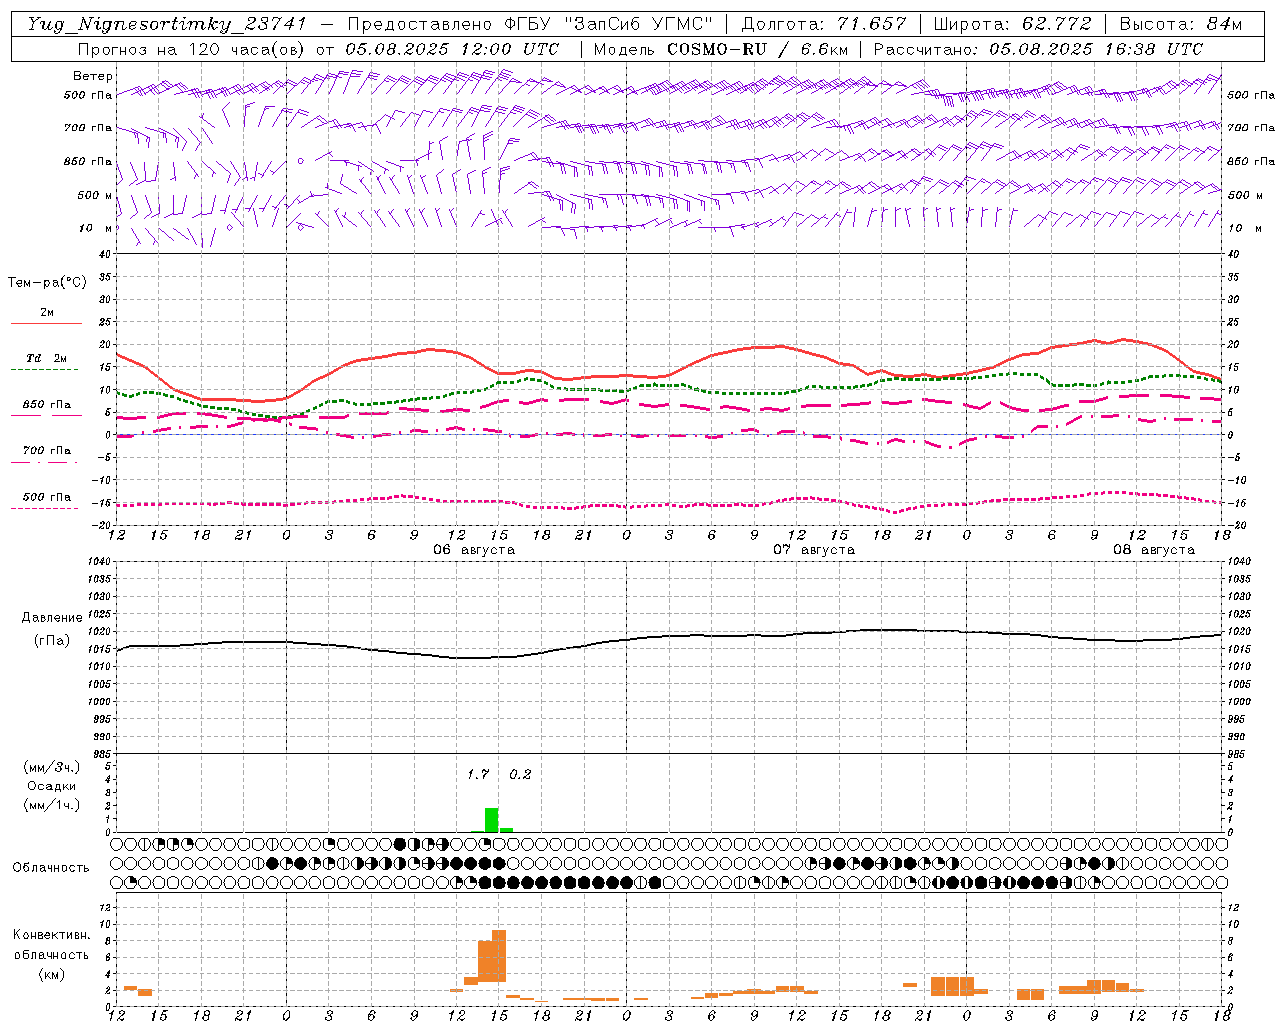Viewport: 1280px width, 1024px height.
Task: Click the Ветер wind panel label
Action: (x=92, y=76)
